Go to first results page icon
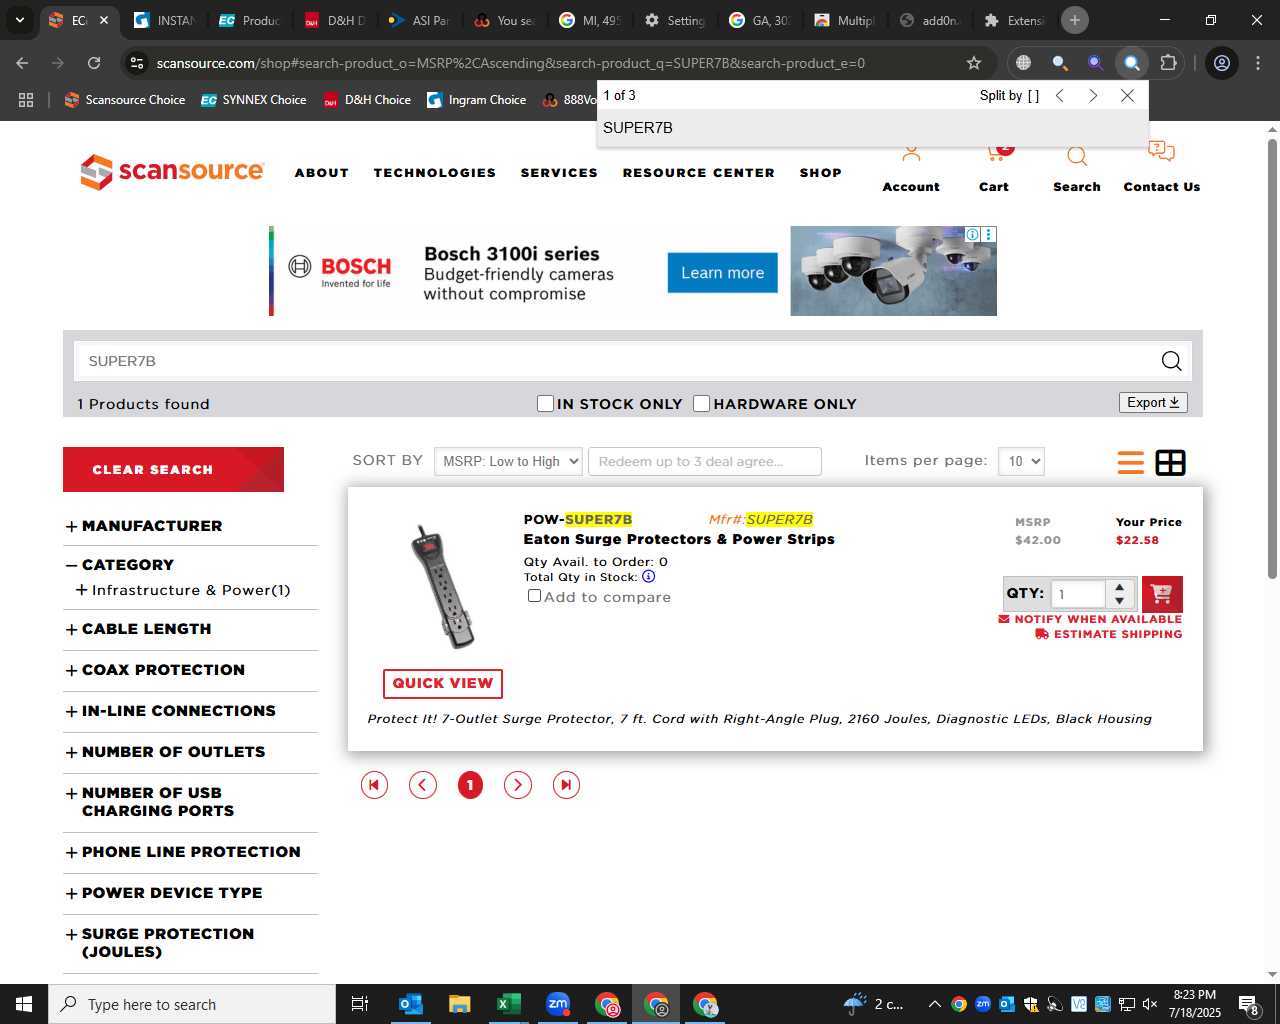 point(374,785)
